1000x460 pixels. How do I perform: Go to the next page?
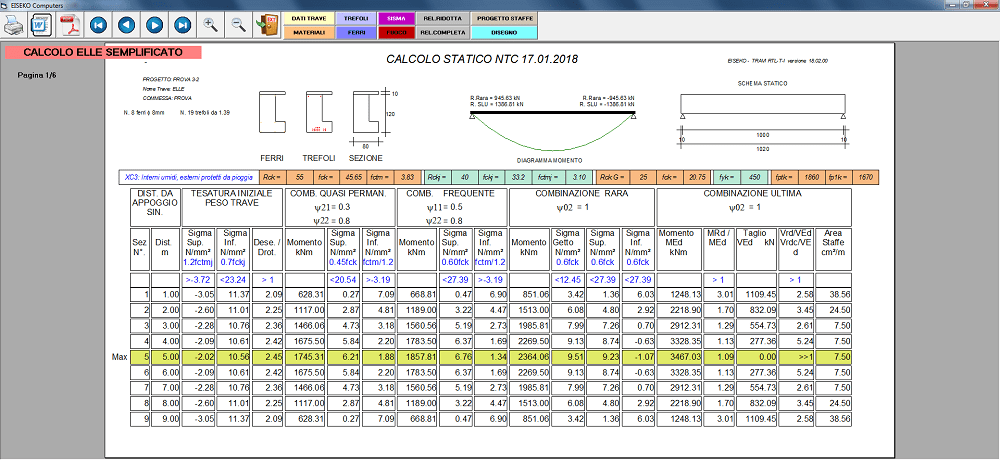[154, 25]
